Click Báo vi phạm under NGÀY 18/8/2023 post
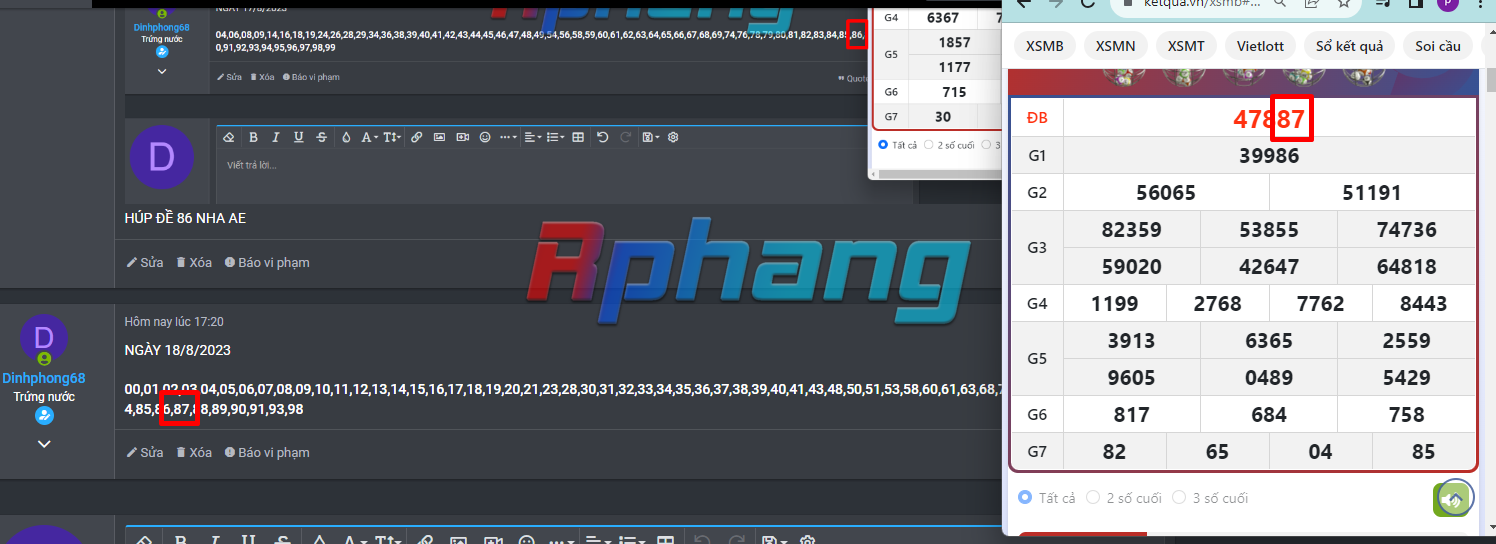Viewport: 1496px width, 544px height. pyautogui.click(x=267, y=452)
